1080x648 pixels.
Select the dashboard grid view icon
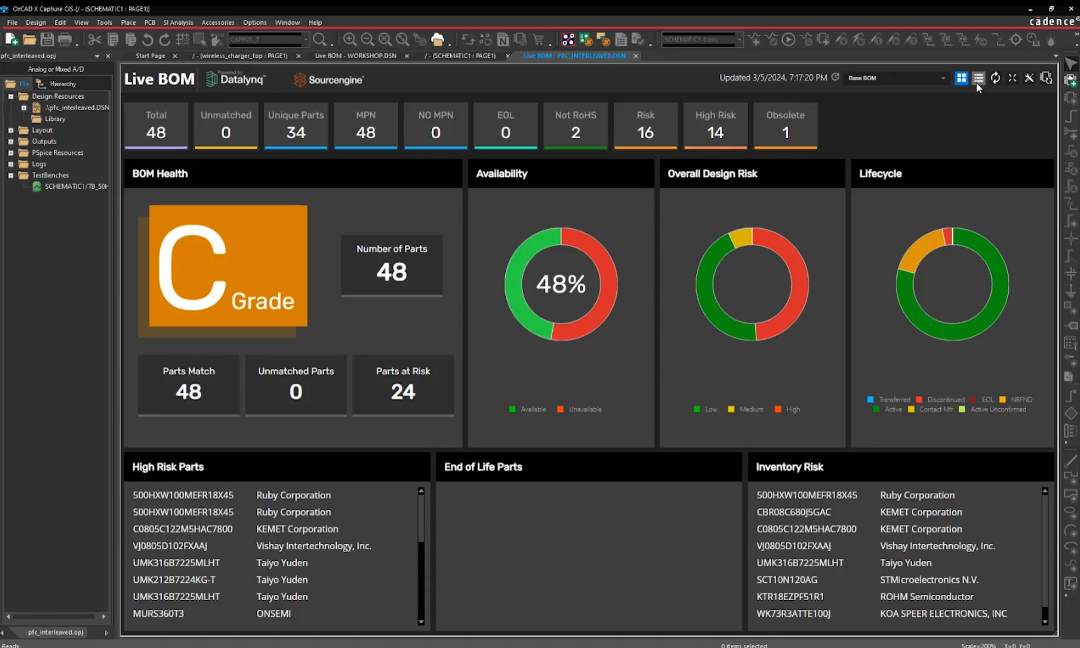(x=961, y=78)
